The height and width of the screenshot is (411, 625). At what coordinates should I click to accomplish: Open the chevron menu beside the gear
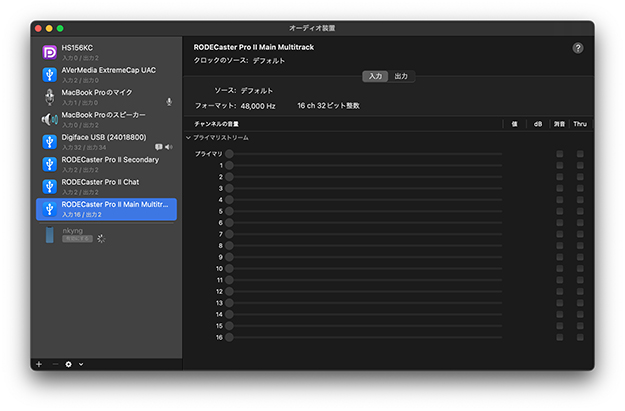81,364
